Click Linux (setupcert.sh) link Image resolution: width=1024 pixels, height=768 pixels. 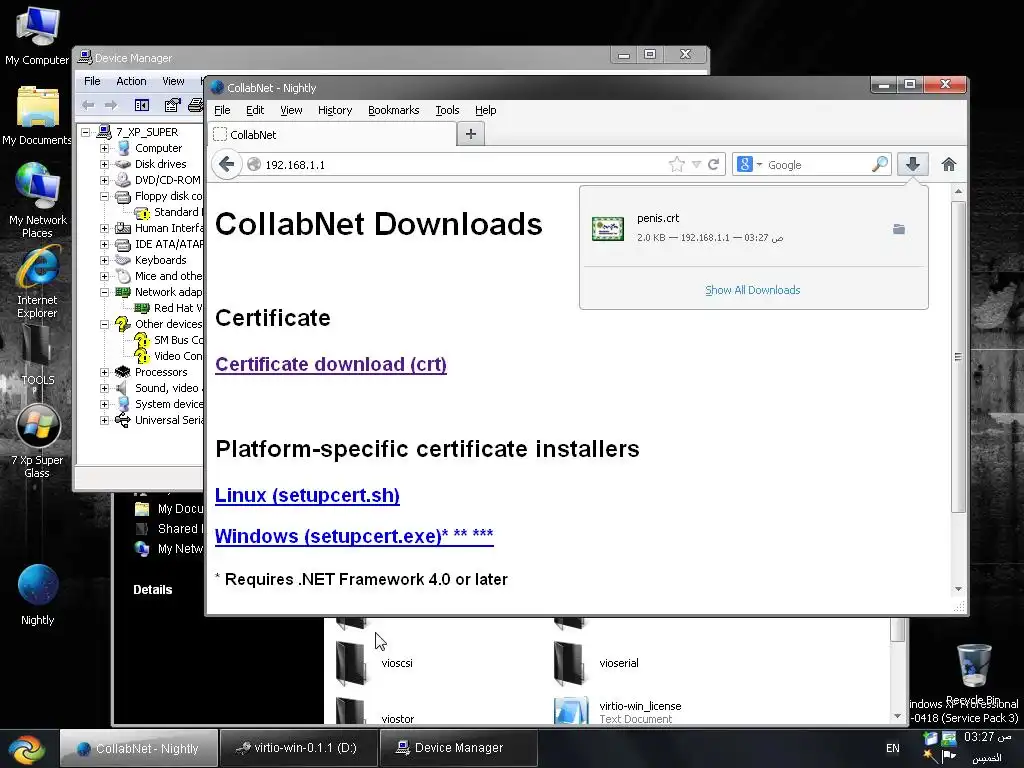pyautogui.click(x=307, y=495)
